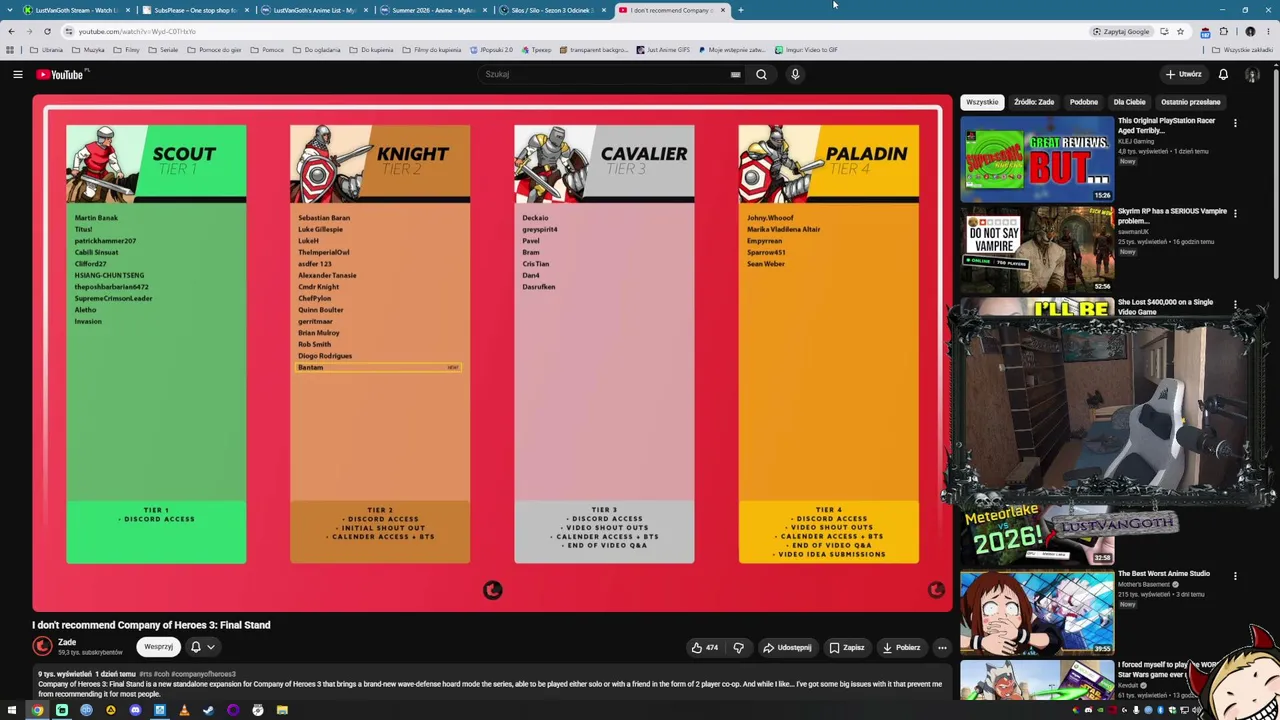Open the Muzyka bookmarks folder
The width and height of the screenshot is (1280, 720).
tap(87, 50)
